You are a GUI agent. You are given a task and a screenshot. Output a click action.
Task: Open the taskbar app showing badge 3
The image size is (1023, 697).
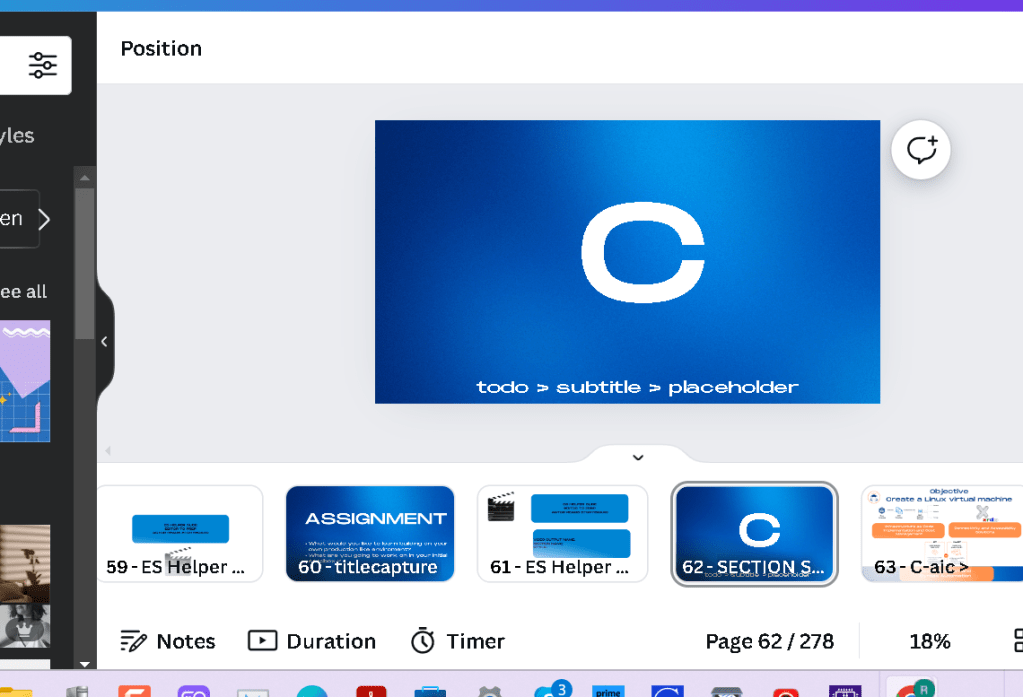[x=552, y=689]
